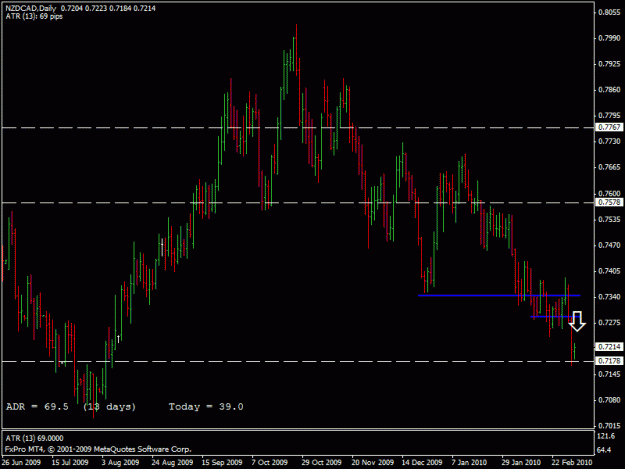The image size is (625, 469).
Task: Click the 7 Jan 2010 date label
Action: click(x=469, y=462)
